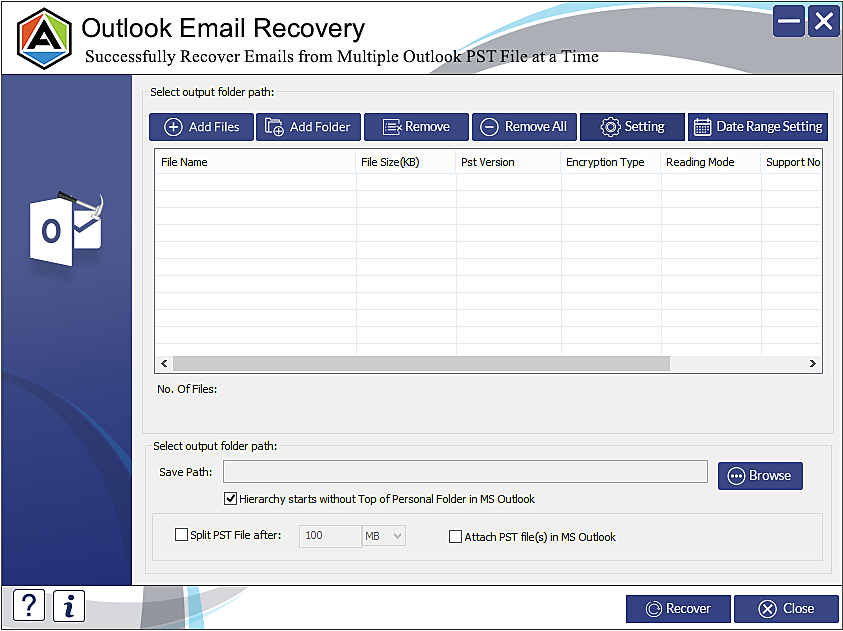This screenshot has height=631, width=843.
Task: Click the info icon at bottom left
Action: tap(68, 605)
